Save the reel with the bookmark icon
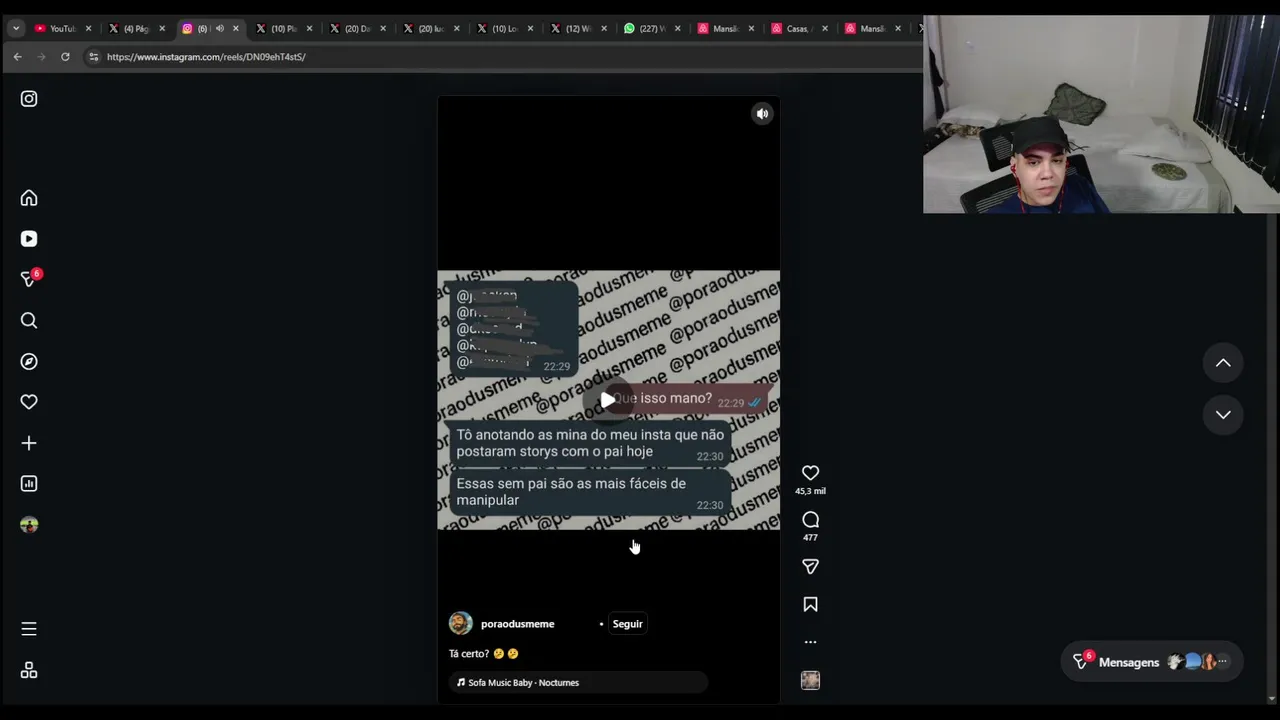The width and height of the screenshot is (1280, 720). click(810, 604)
